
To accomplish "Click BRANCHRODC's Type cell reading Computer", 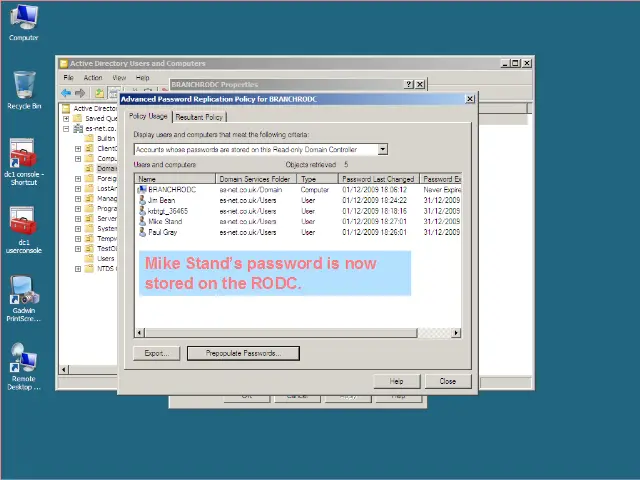I will [314, 190].
